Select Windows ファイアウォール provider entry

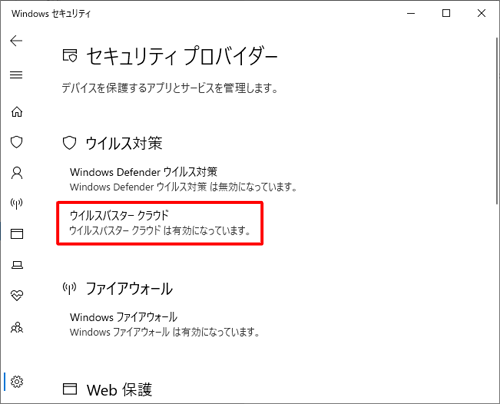(123, 317)
